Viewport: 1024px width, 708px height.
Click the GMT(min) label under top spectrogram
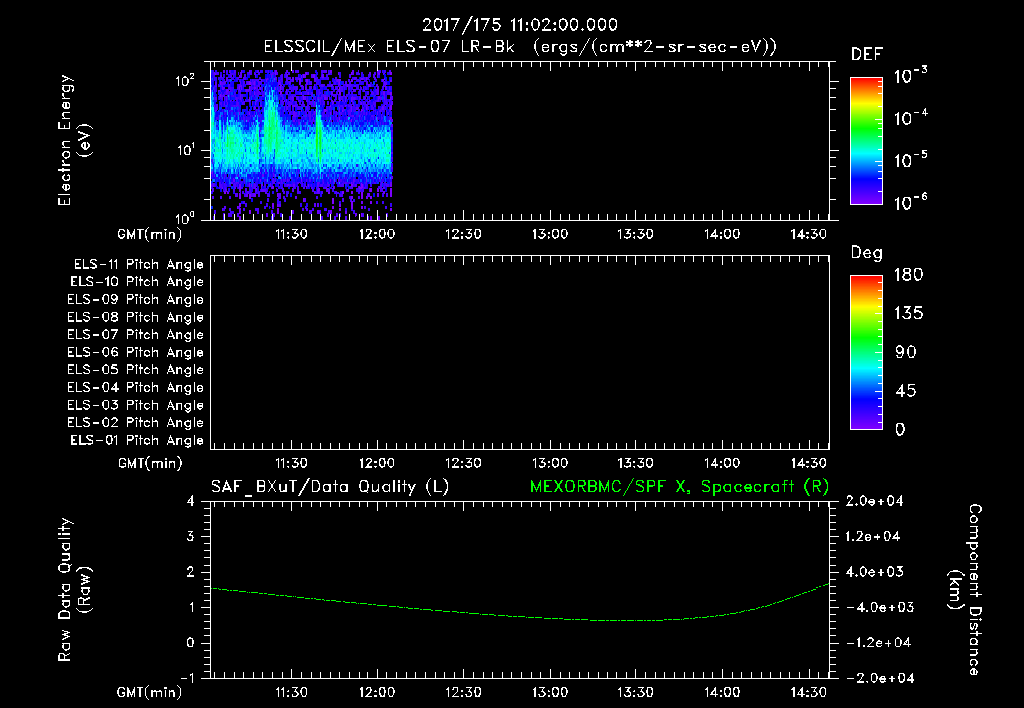point(150,234)
